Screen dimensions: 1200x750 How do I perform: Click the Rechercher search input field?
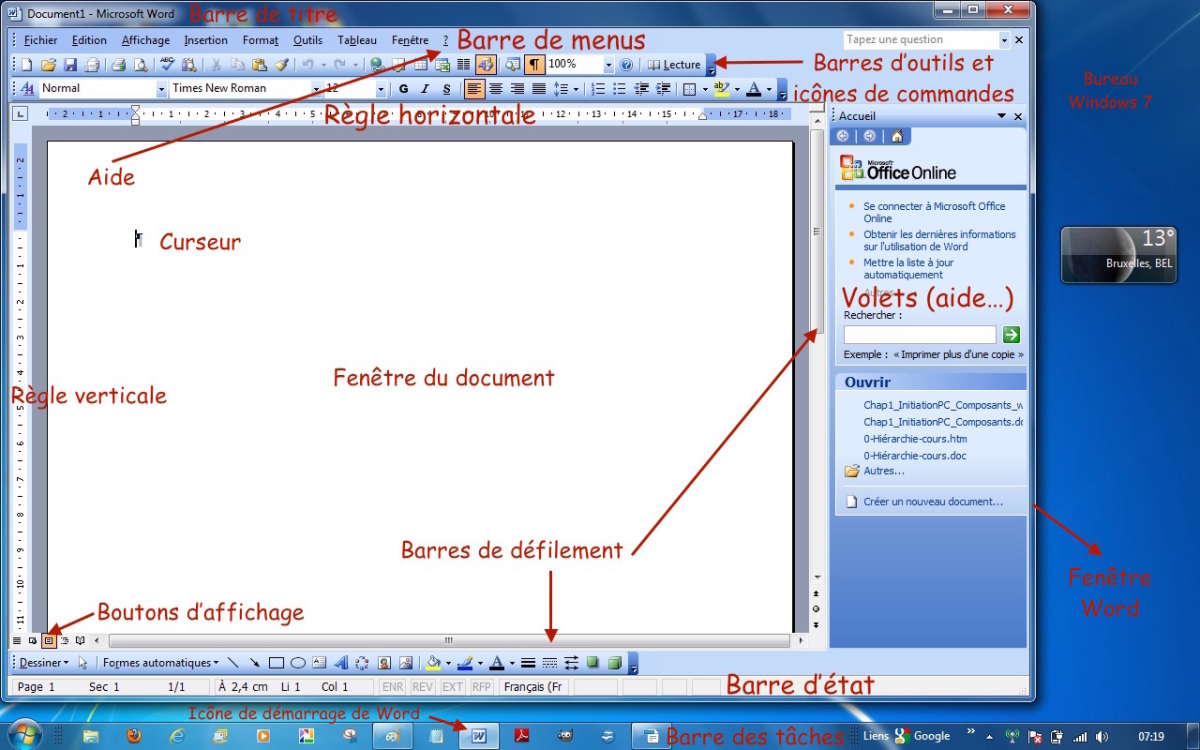pyautogui.click(x=920, y=335)
